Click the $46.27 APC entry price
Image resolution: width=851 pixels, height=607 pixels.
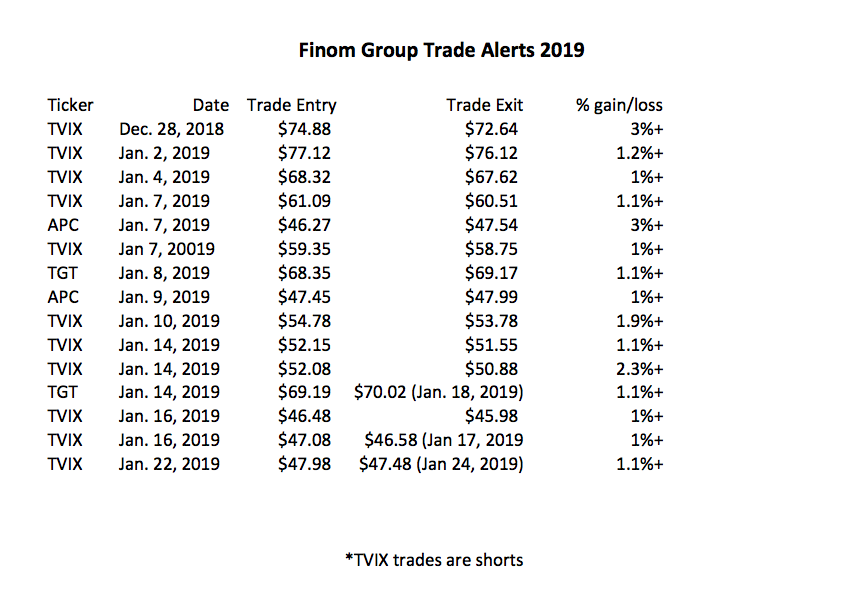click(x=304, y=225)
